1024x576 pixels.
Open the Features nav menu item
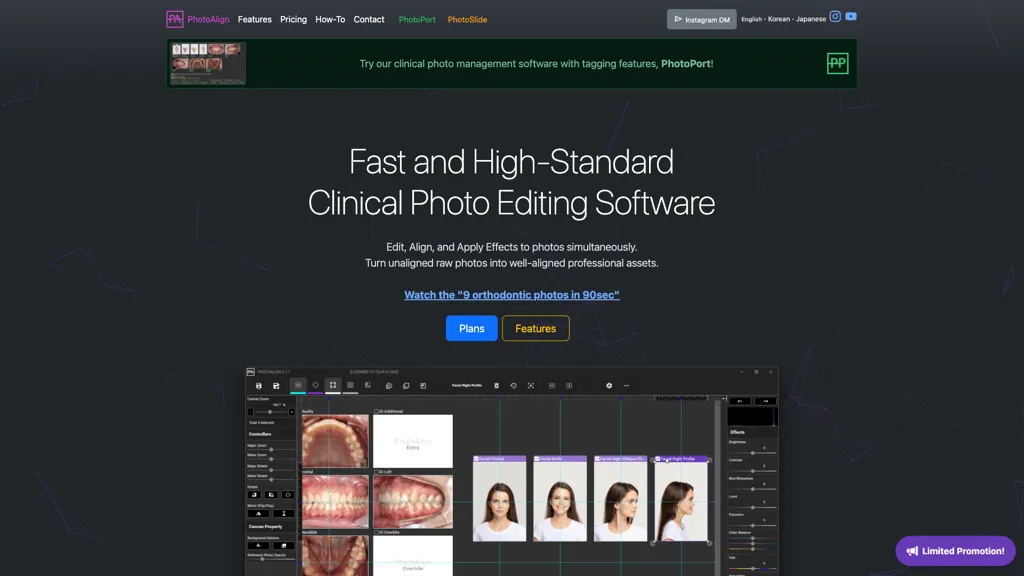(x=255, y=20)
